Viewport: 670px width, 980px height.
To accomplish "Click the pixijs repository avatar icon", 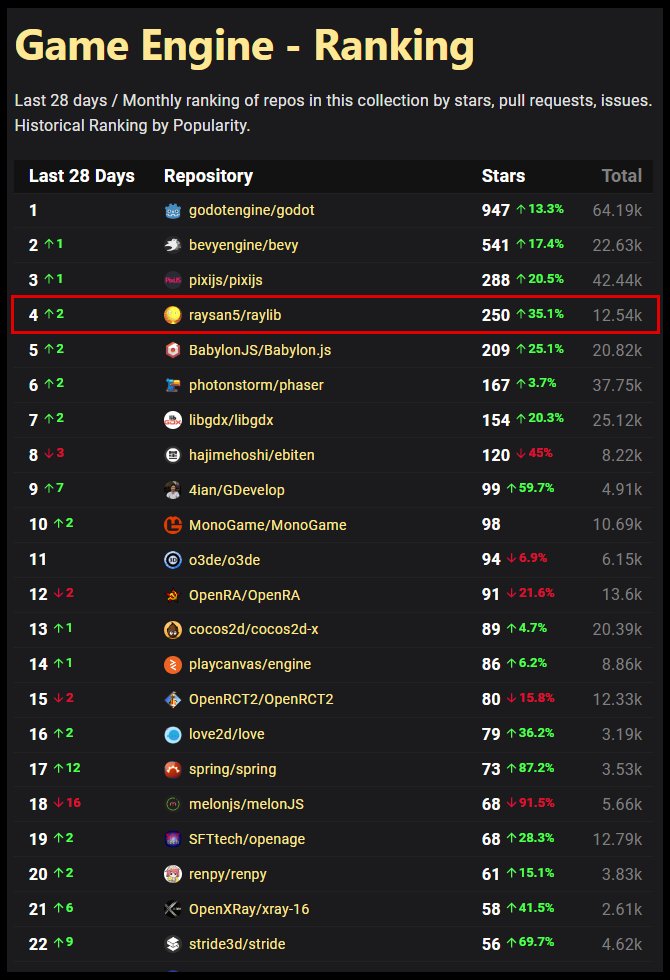I will click(x=172, y=280).
